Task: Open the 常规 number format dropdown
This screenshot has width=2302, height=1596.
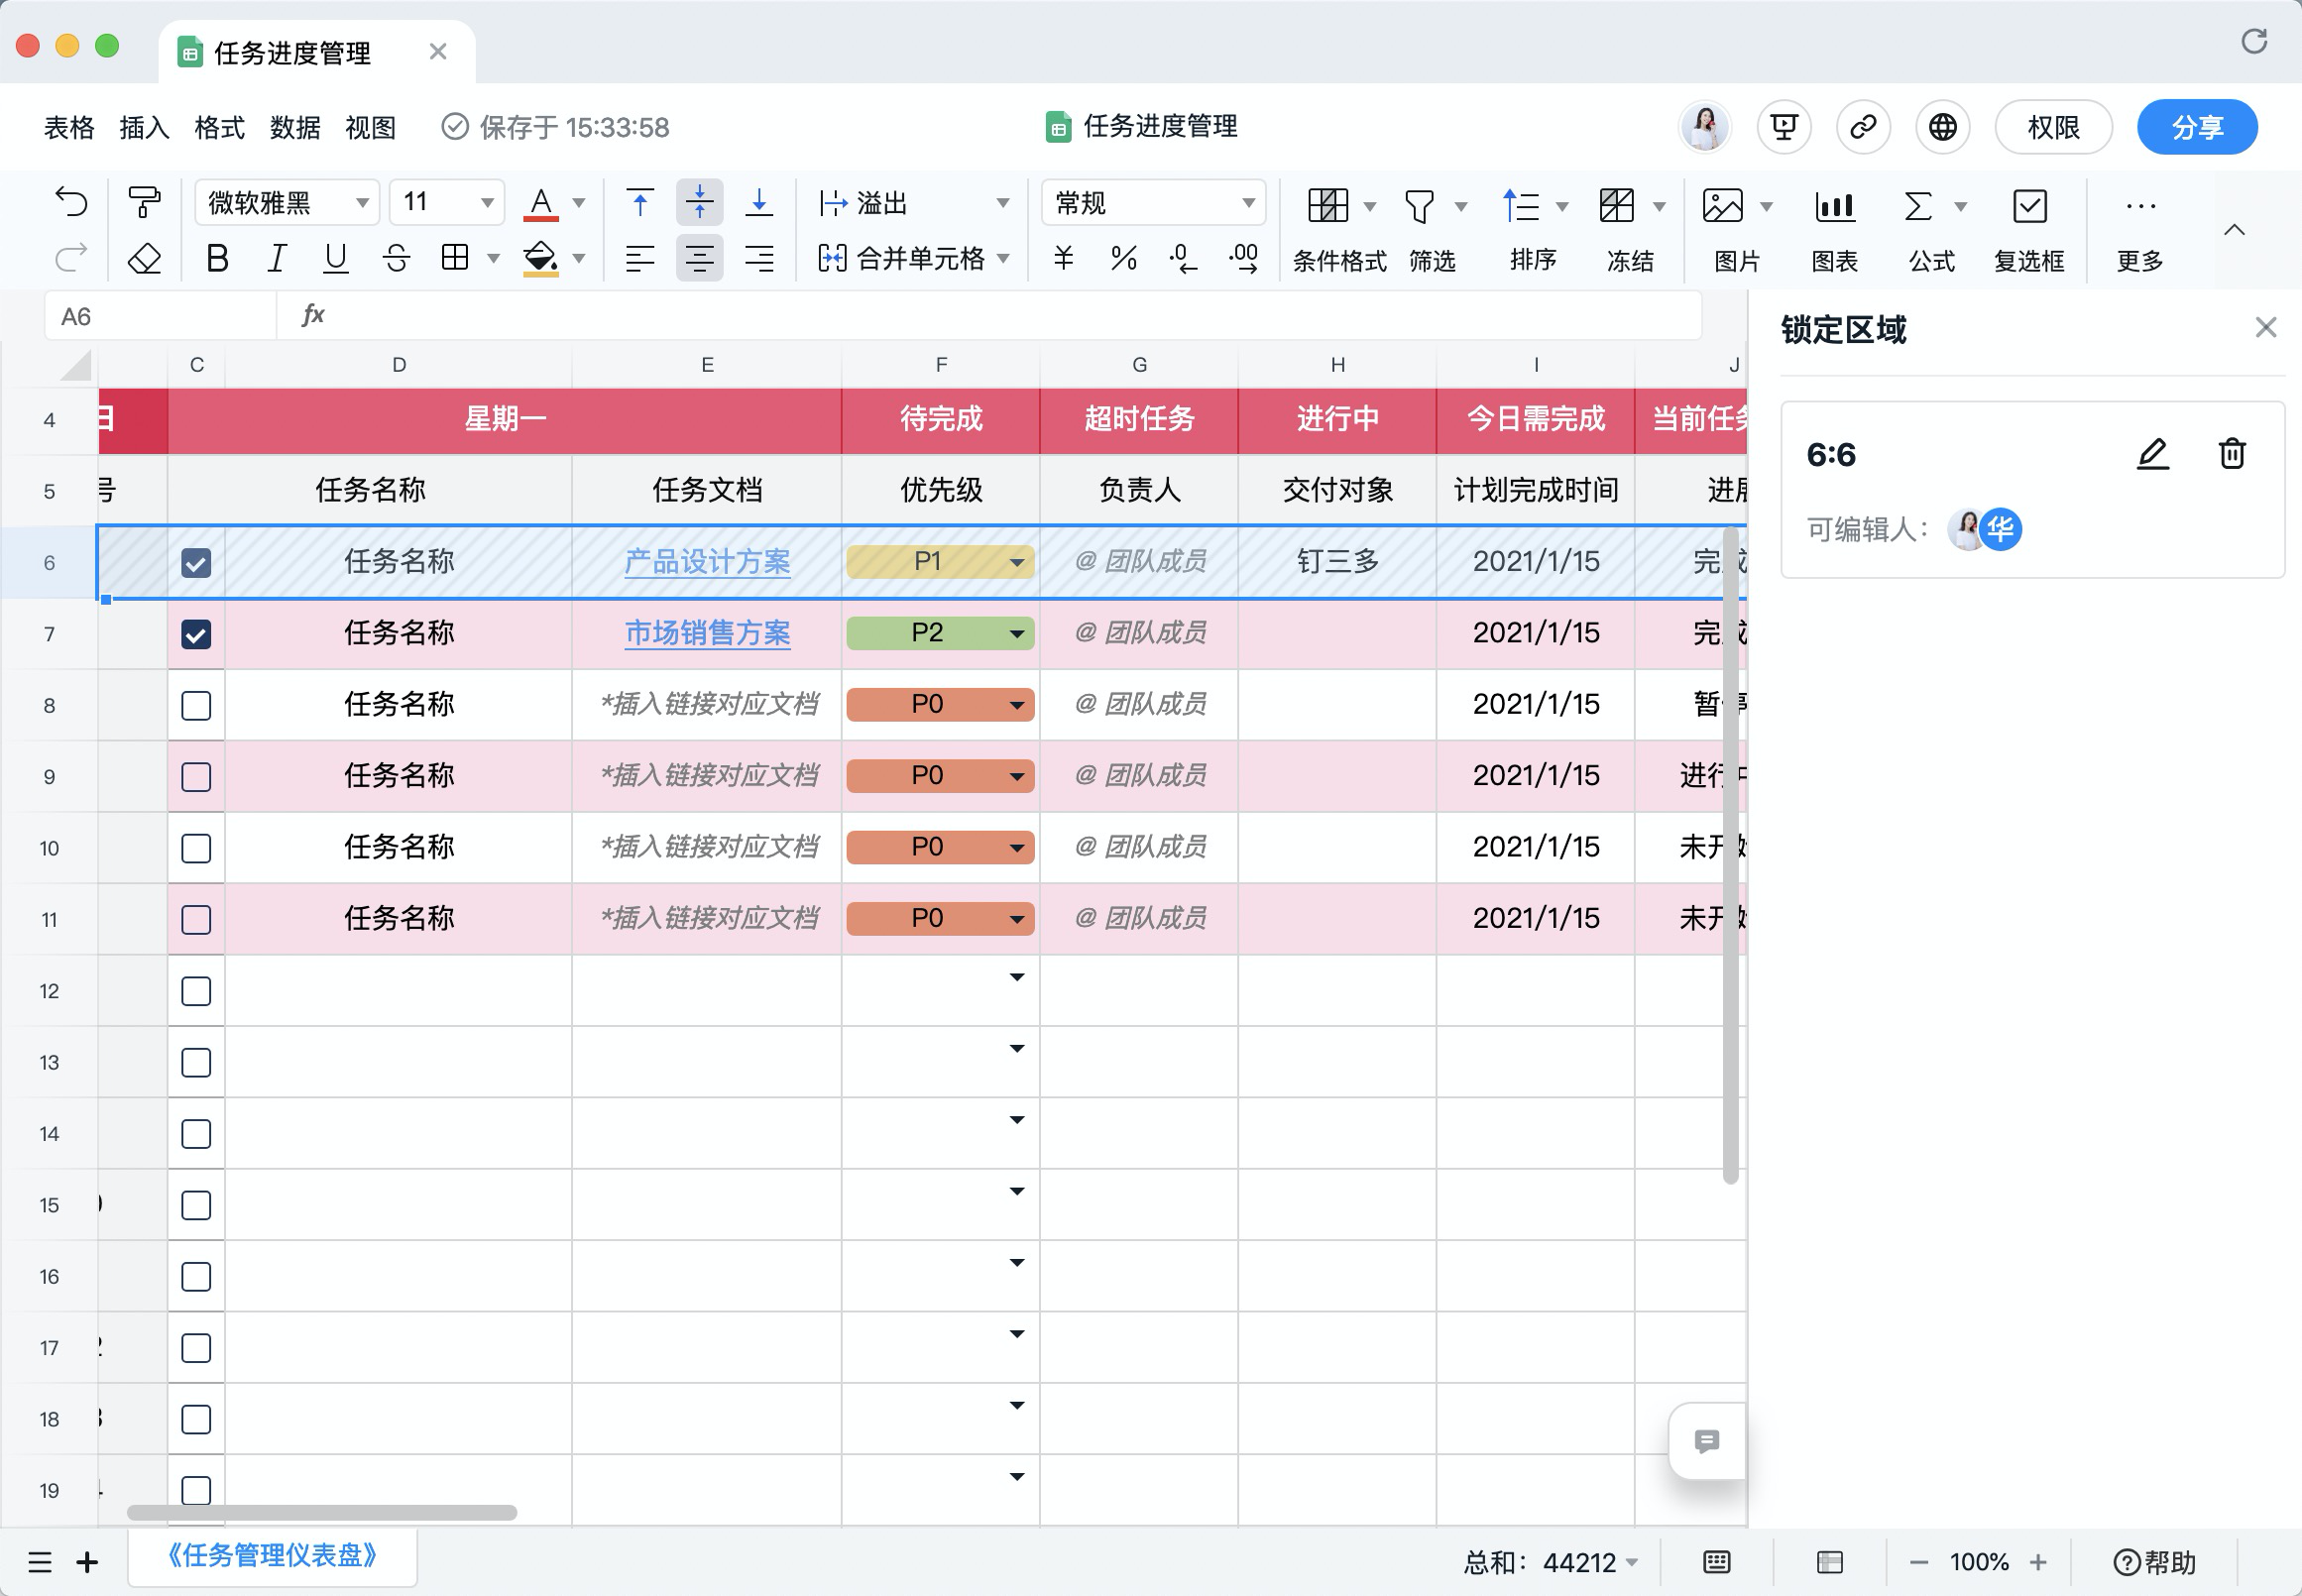Action: (x=1153, y=203)
